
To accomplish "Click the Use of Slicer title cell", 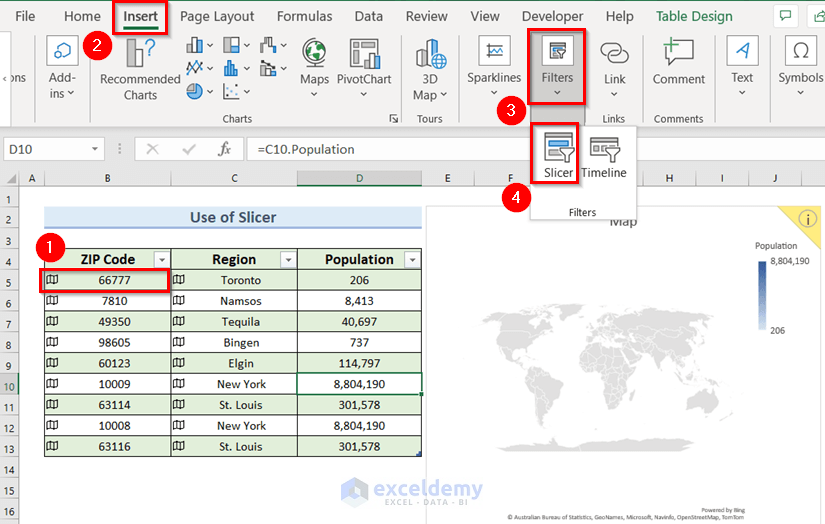I will pyautogui.click(x=233, y=217).
